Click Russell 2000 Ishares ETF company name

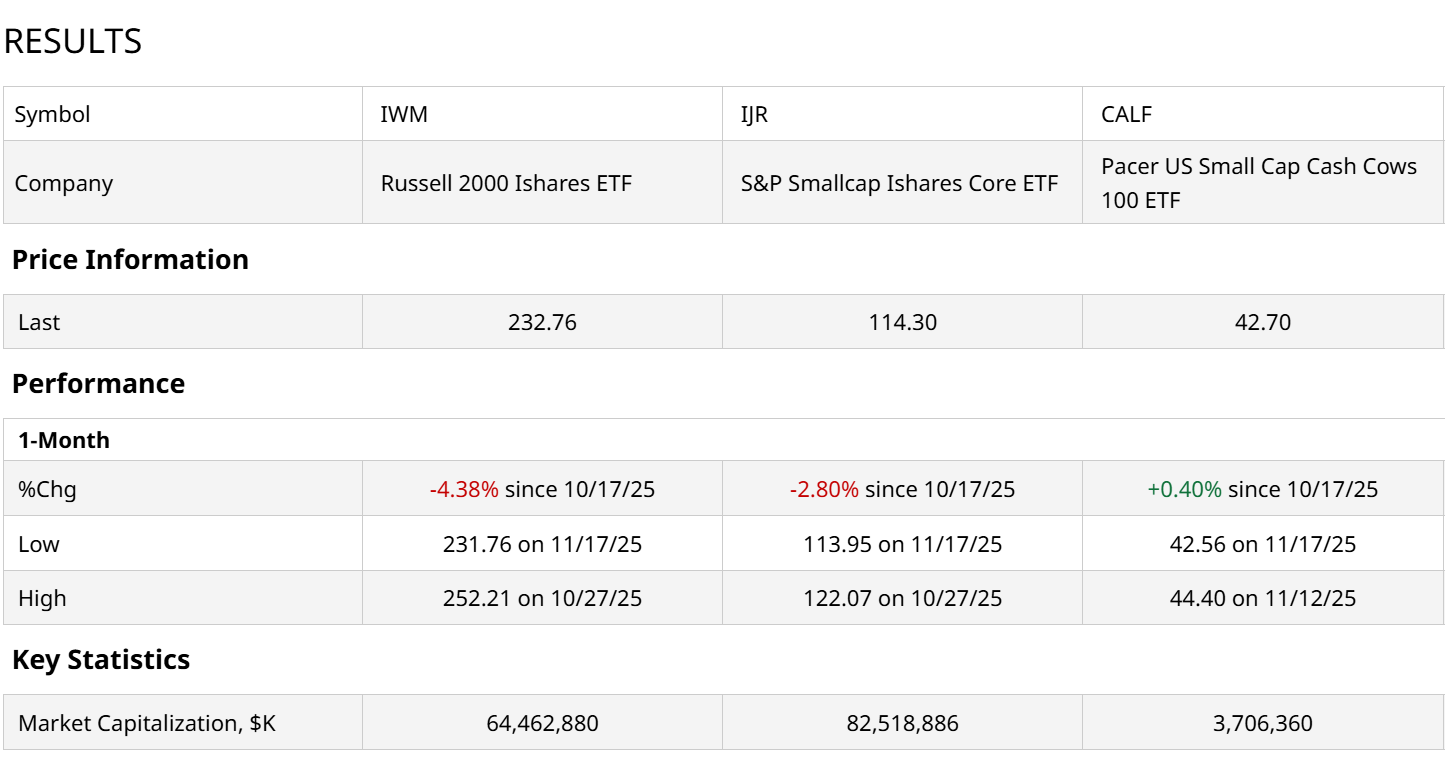tap(506, 183)
